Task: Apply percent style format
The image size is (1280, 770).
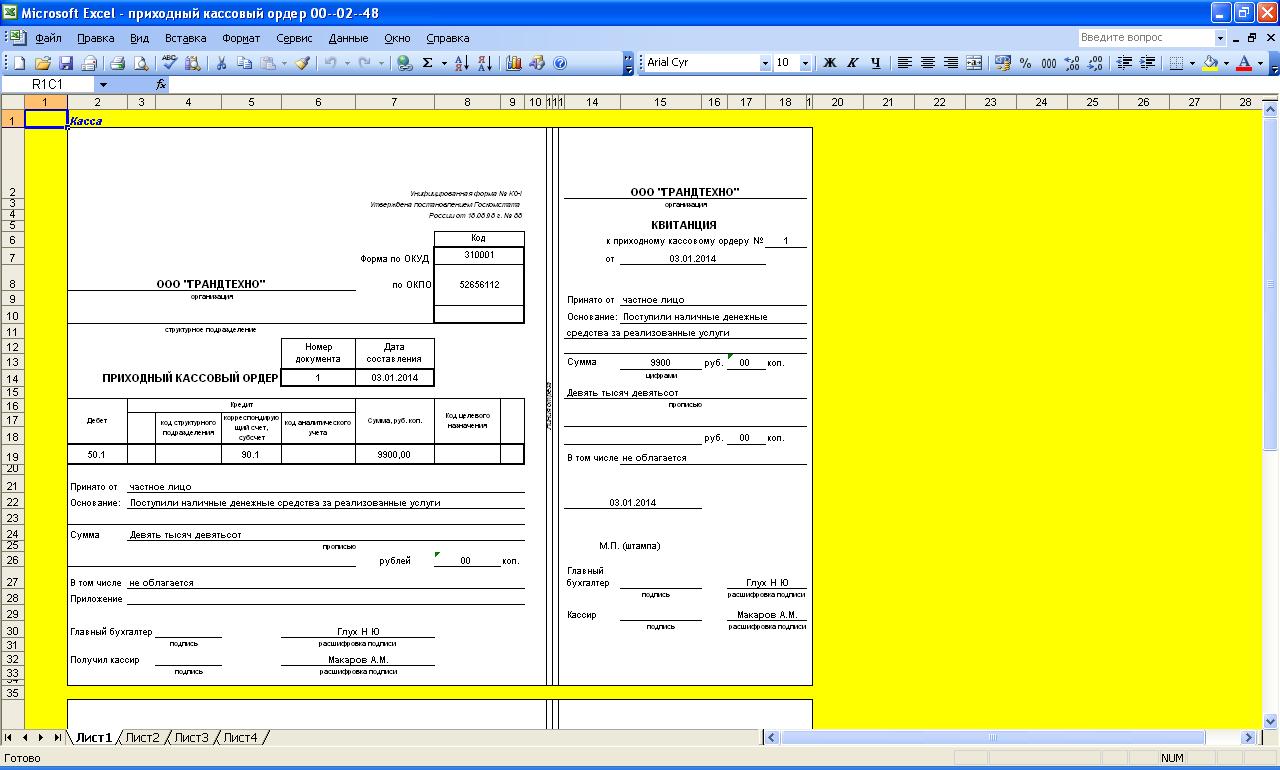Action: tap(1025, 63)
